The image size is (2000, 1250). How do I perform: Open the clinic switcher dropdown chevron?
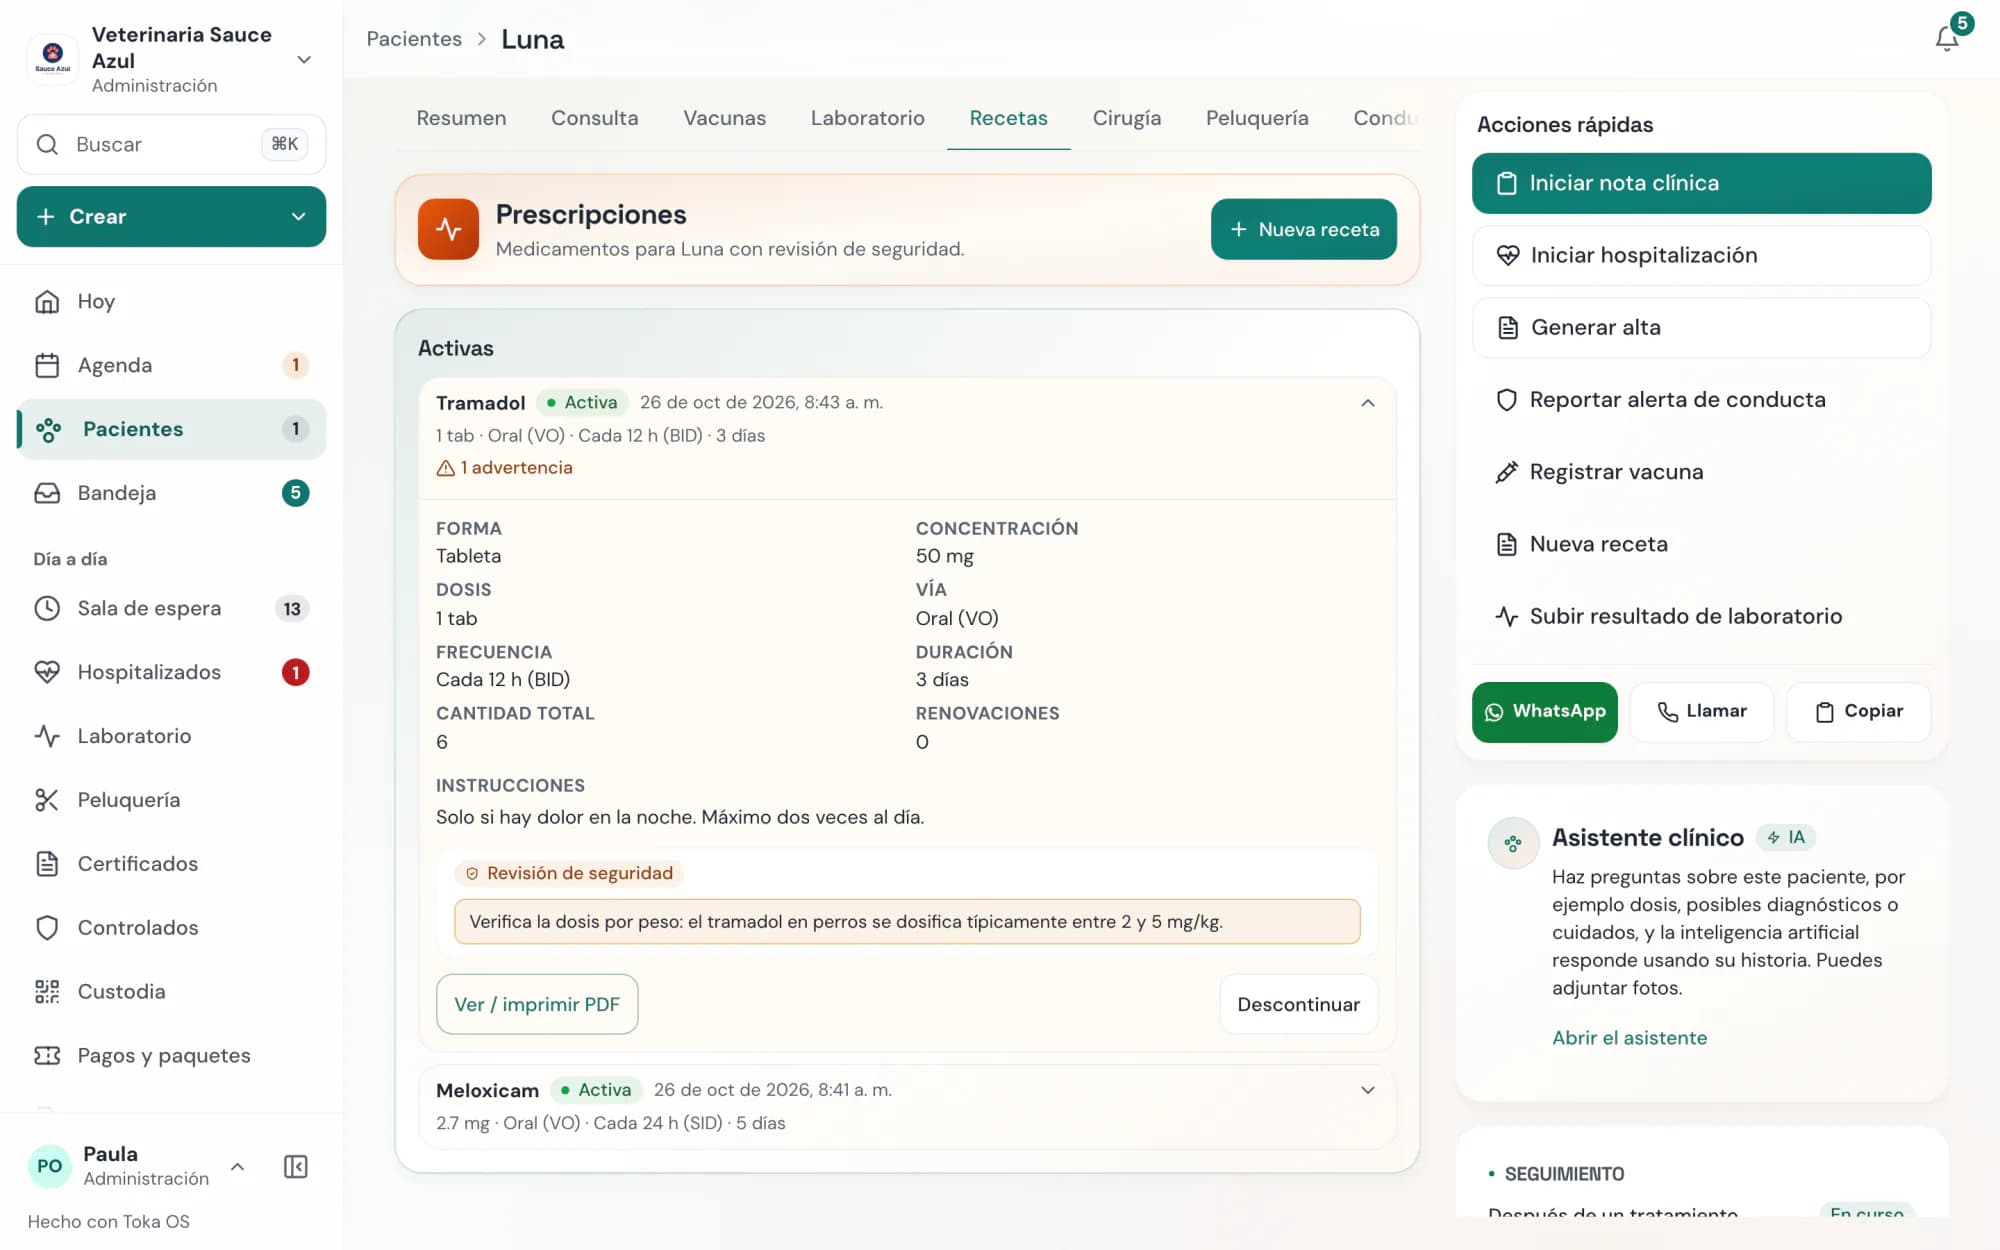coord(304,60)
